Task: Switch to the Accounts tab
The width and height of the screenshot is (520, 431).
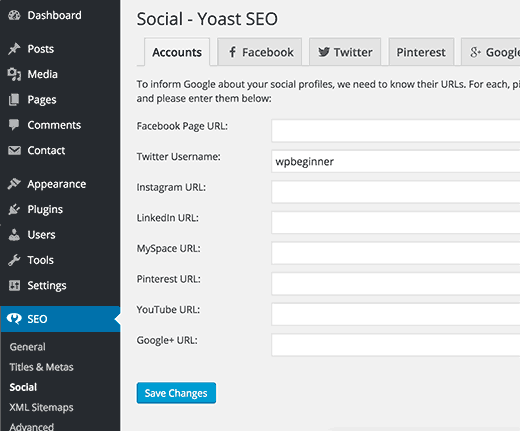Action: coord(177,52)
